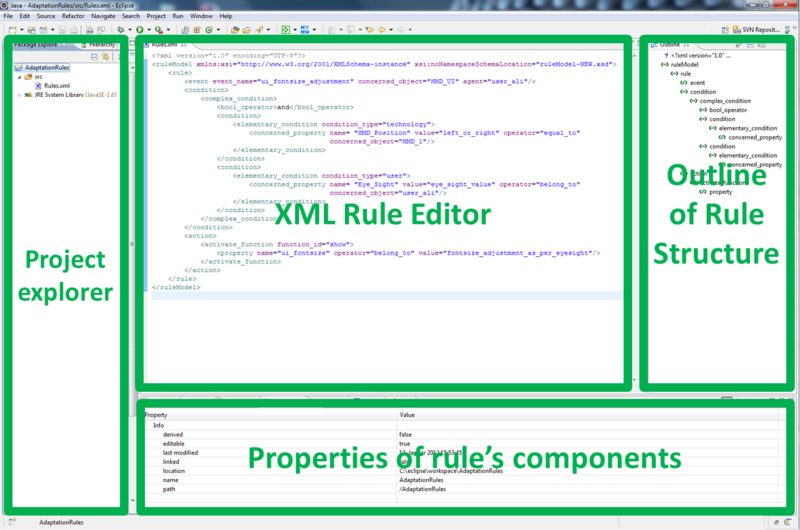The width and height of the screenshot is (800, 530).
Task: Click the Open Perspective icon
Action: point(723,31)
